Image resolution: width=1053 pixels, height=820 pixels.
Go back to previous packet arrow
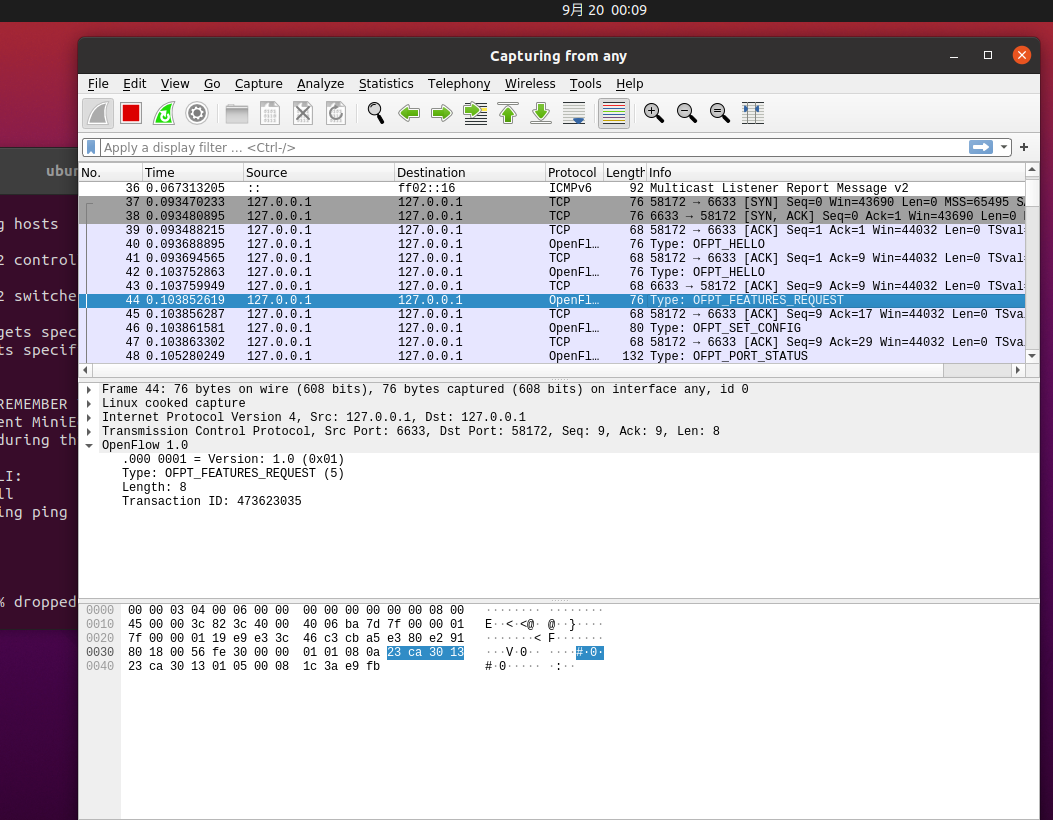[408, 113]
